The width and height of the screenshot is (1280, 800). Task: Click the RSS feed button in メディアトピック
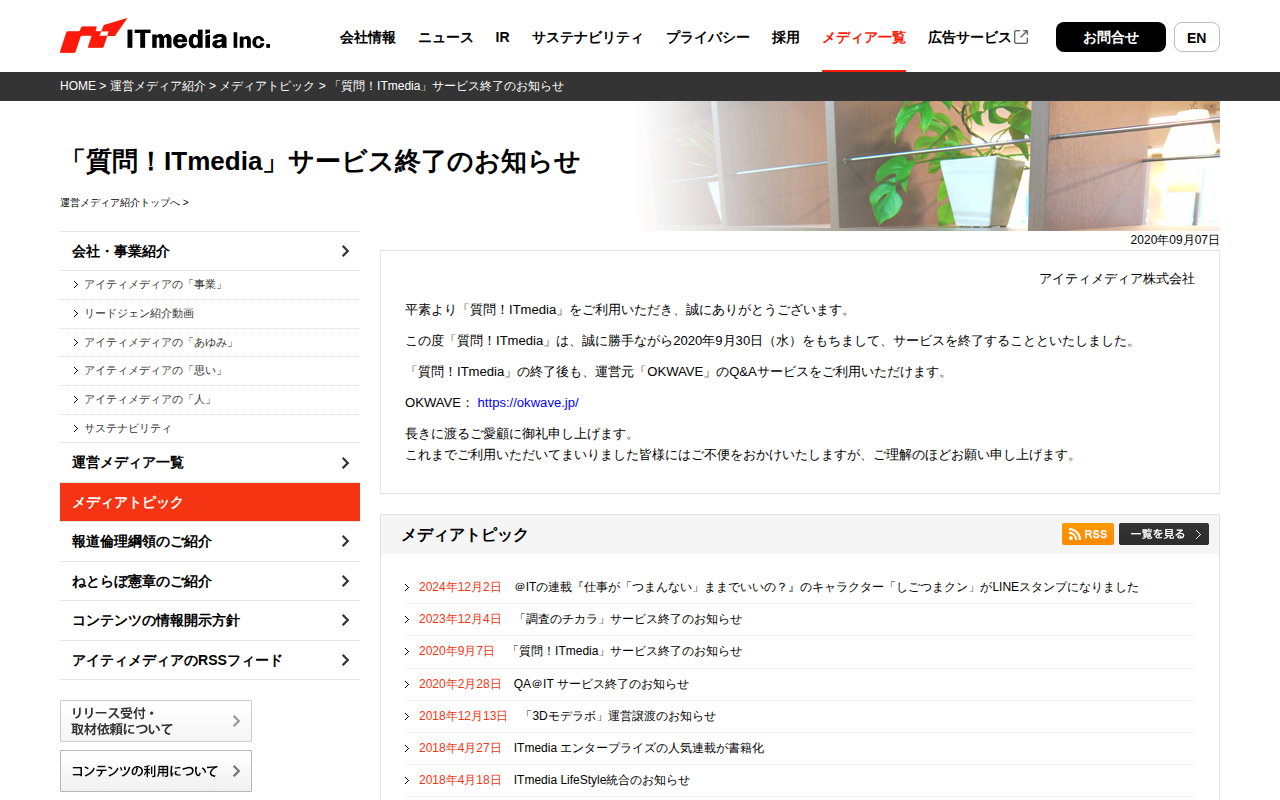(x=1088, y=534)
